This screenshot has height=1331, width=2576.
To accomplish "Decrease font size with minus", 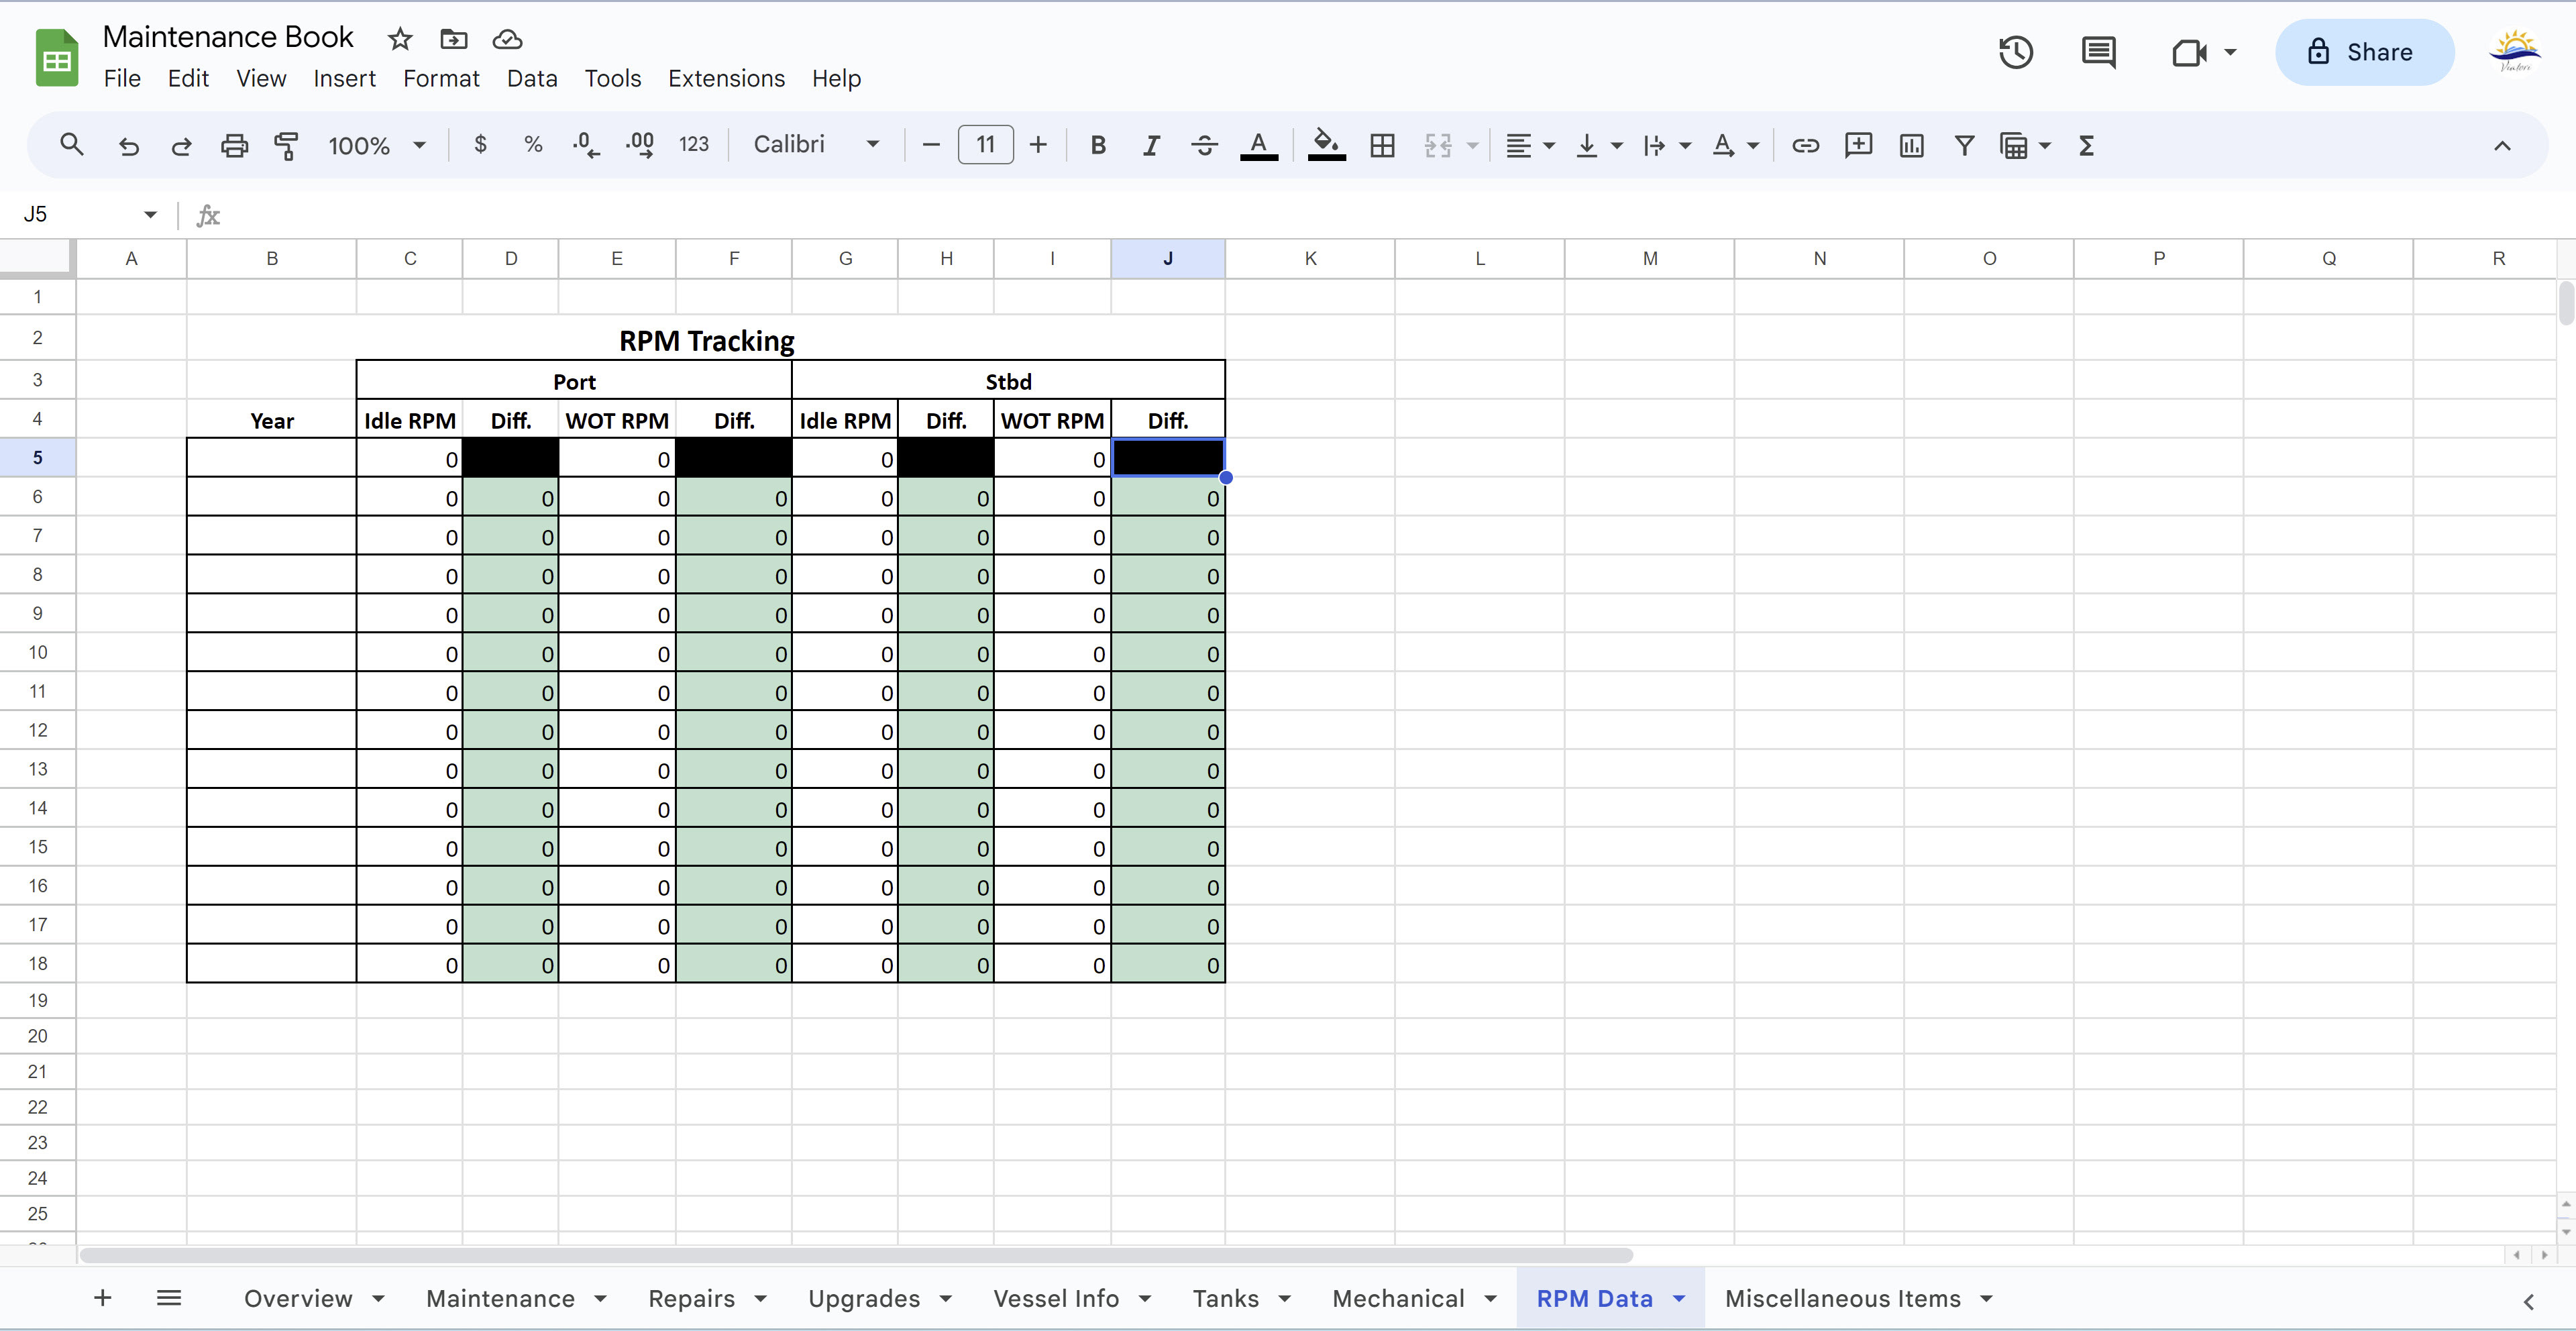I will pyautogui.click(x=931, y=145).
